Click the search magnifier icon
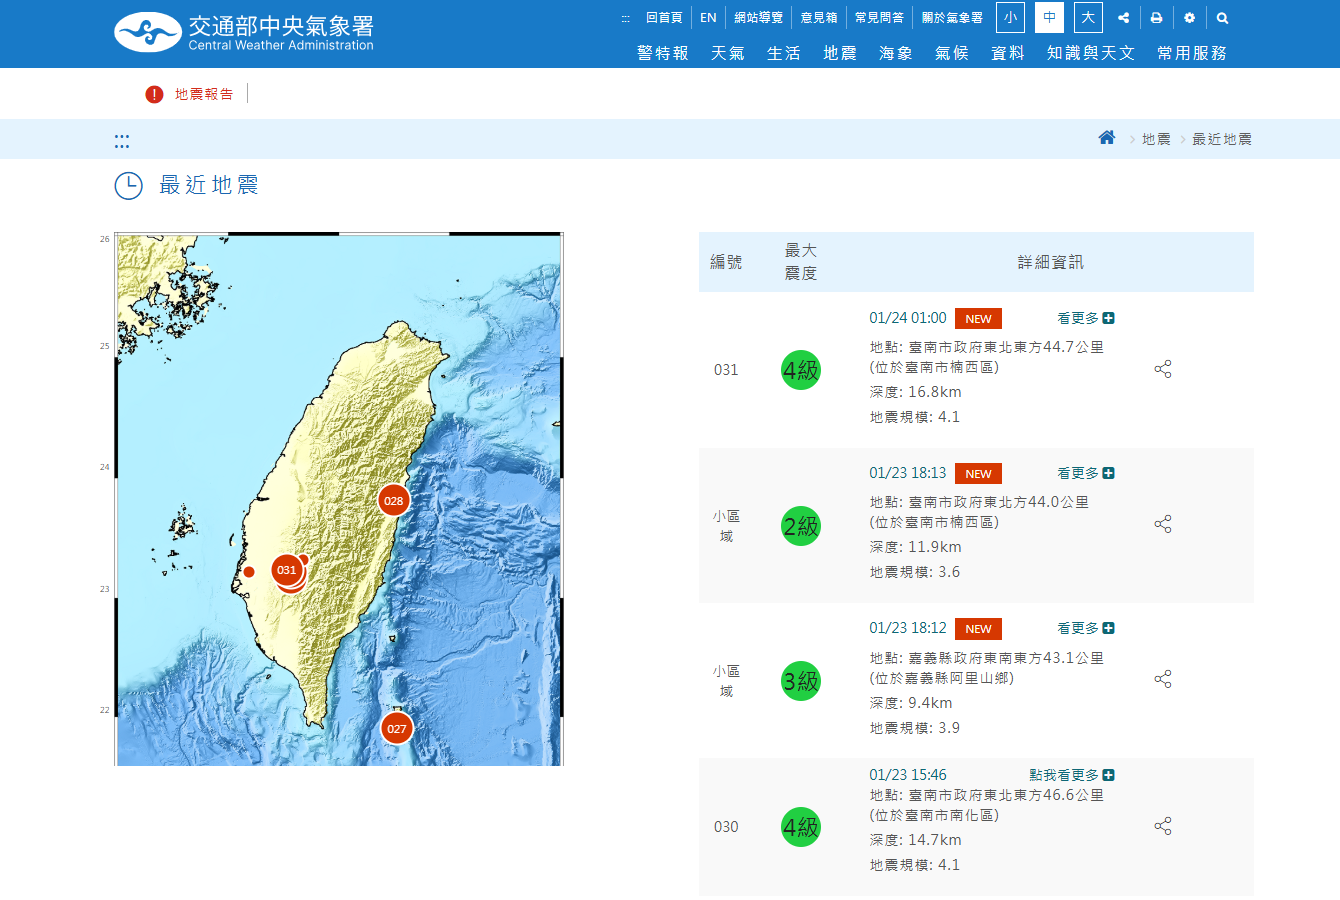 1222,18
